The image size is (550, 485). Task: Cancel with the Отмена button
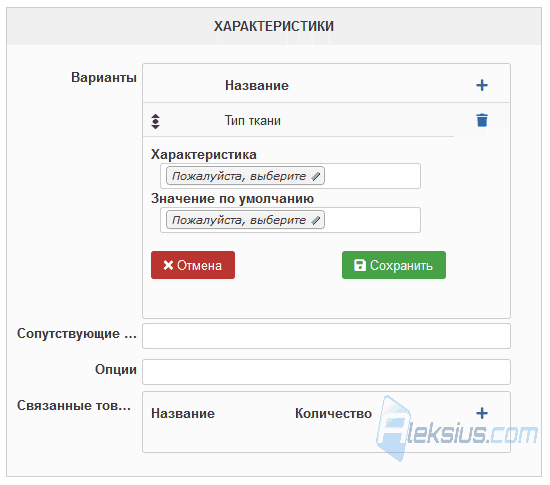coord(193,265)
